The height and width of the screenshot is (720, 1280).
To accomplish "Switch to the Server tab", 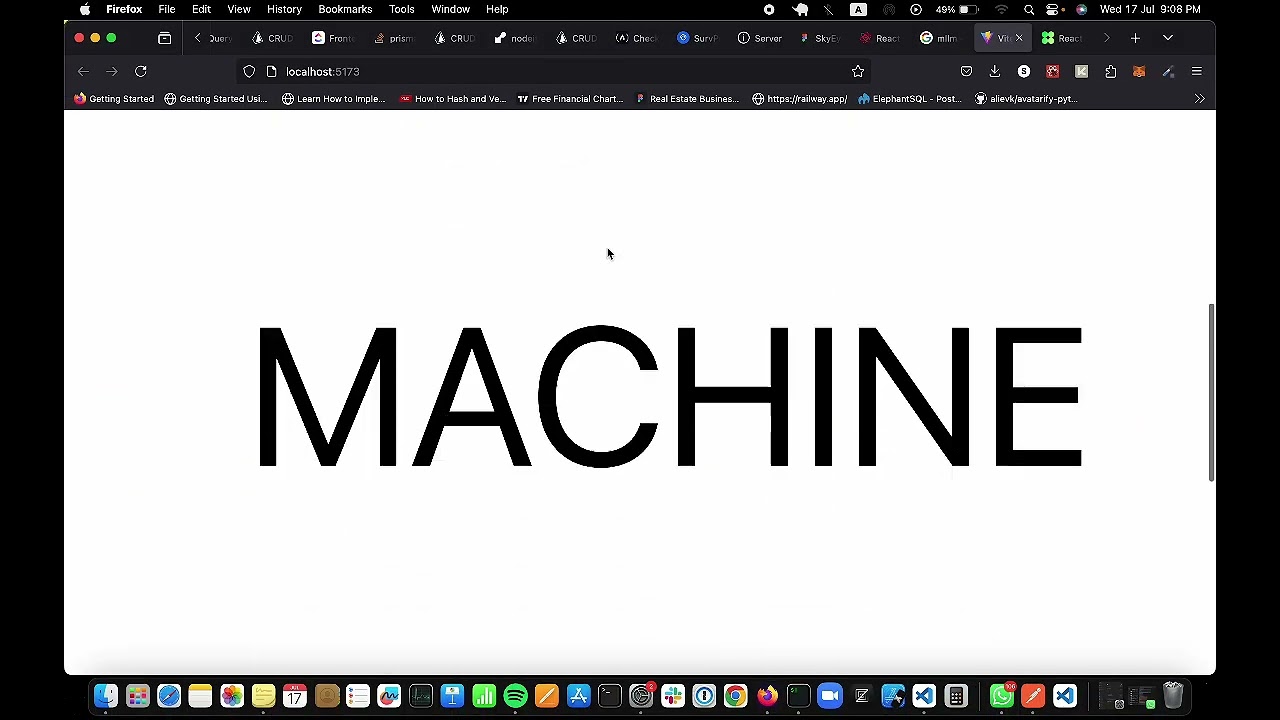I will 759,38.
